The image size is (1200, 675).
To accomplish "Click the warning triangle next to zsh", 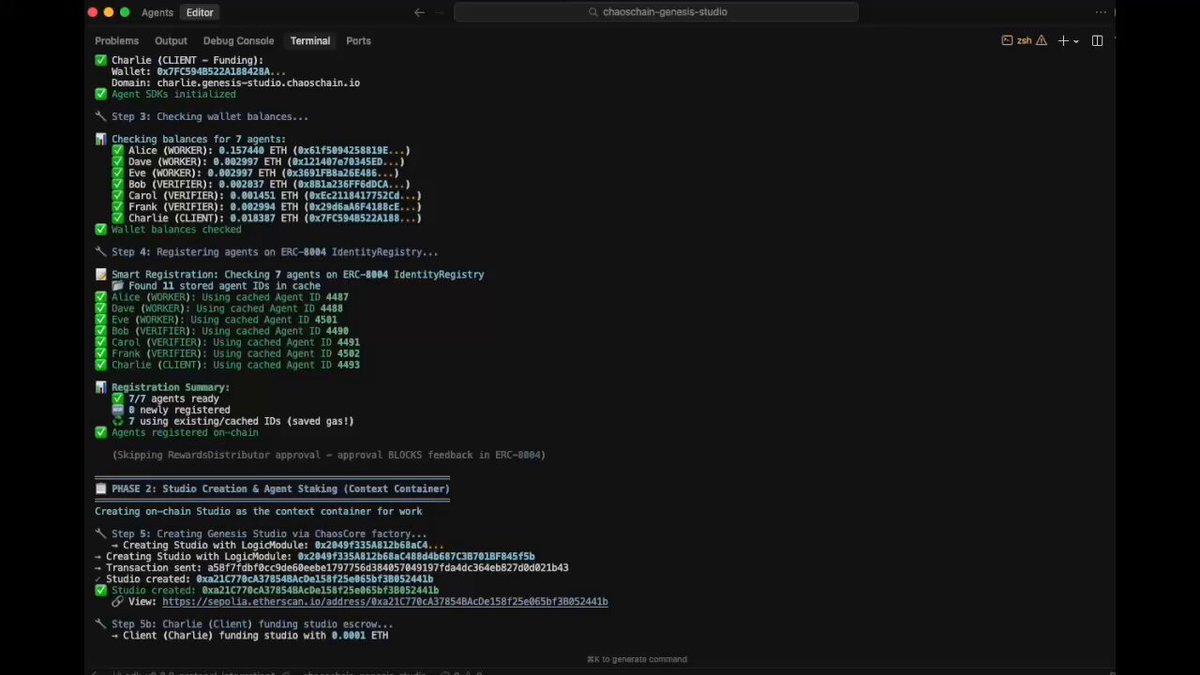I will pos(1041,41).
